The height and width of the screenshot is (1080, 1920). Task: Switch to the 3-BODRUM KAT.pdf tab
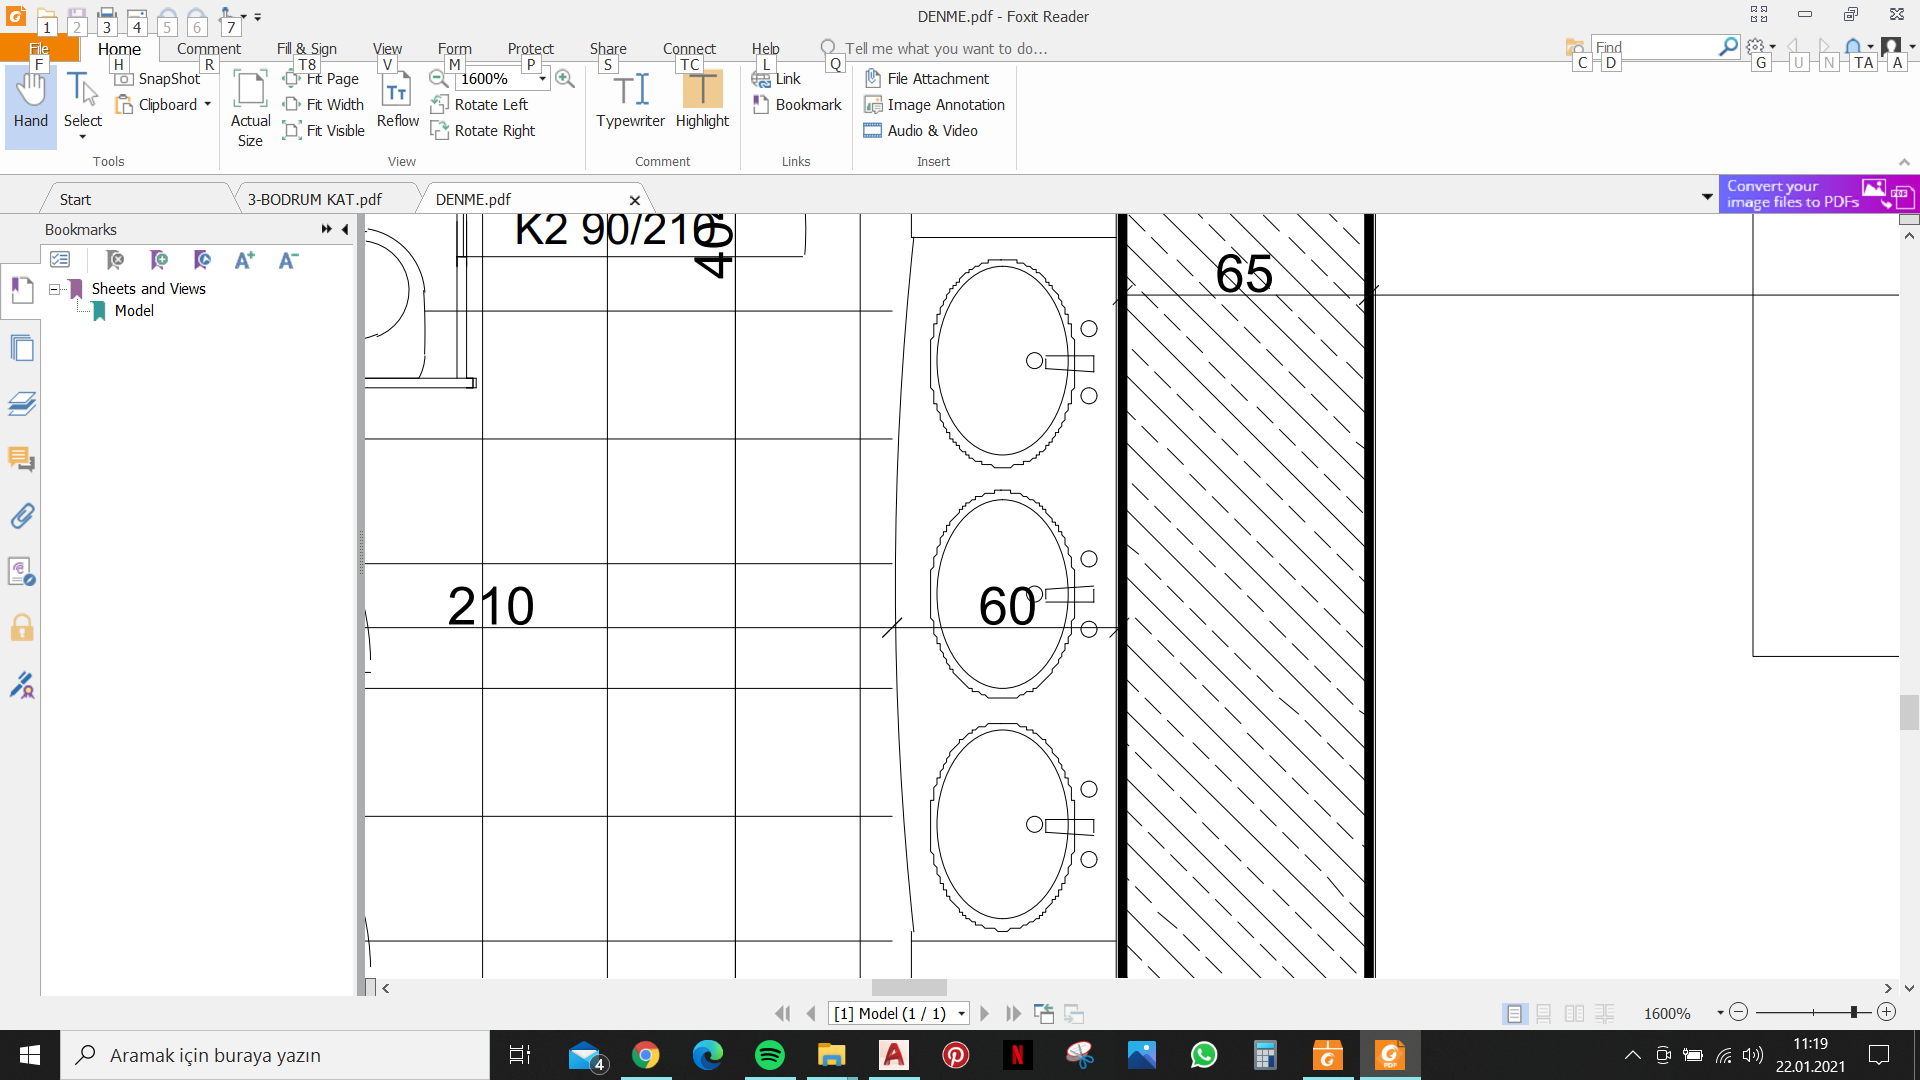click(314, 199)
